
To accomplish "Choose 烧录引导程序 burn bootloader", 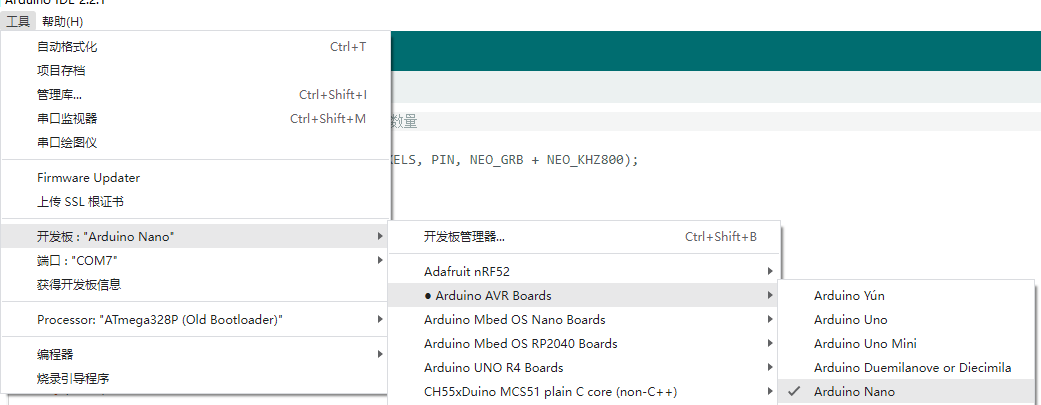I will (x=195, y=379).
